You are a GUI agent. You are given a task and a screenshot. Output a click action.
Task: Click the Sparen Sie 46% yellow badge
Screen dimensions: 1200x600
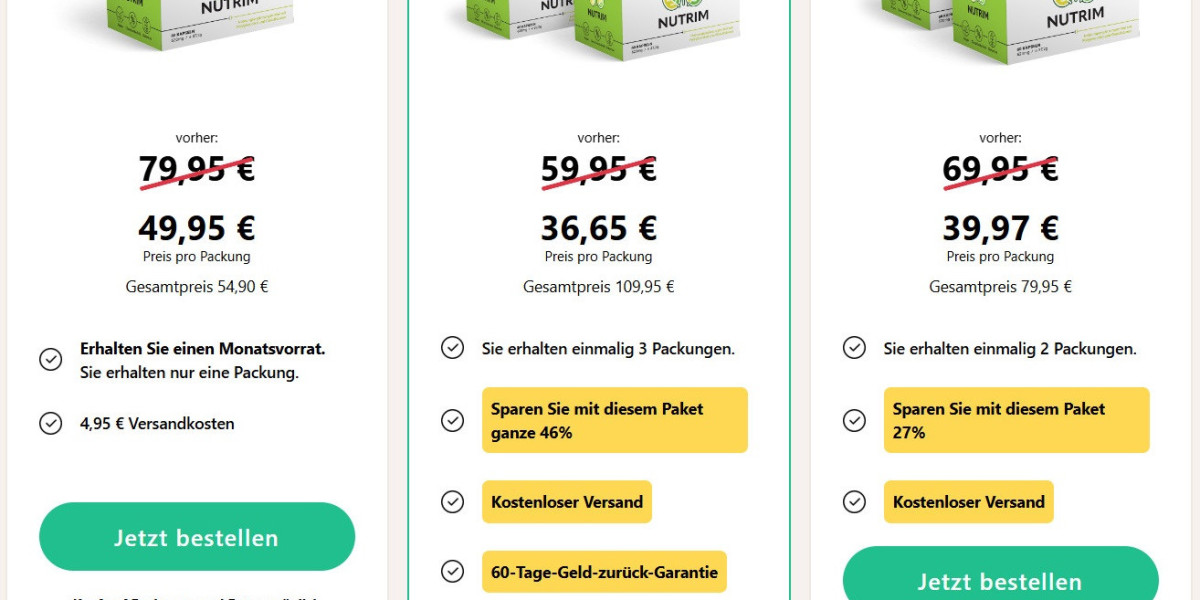click(x=615, y=420)
